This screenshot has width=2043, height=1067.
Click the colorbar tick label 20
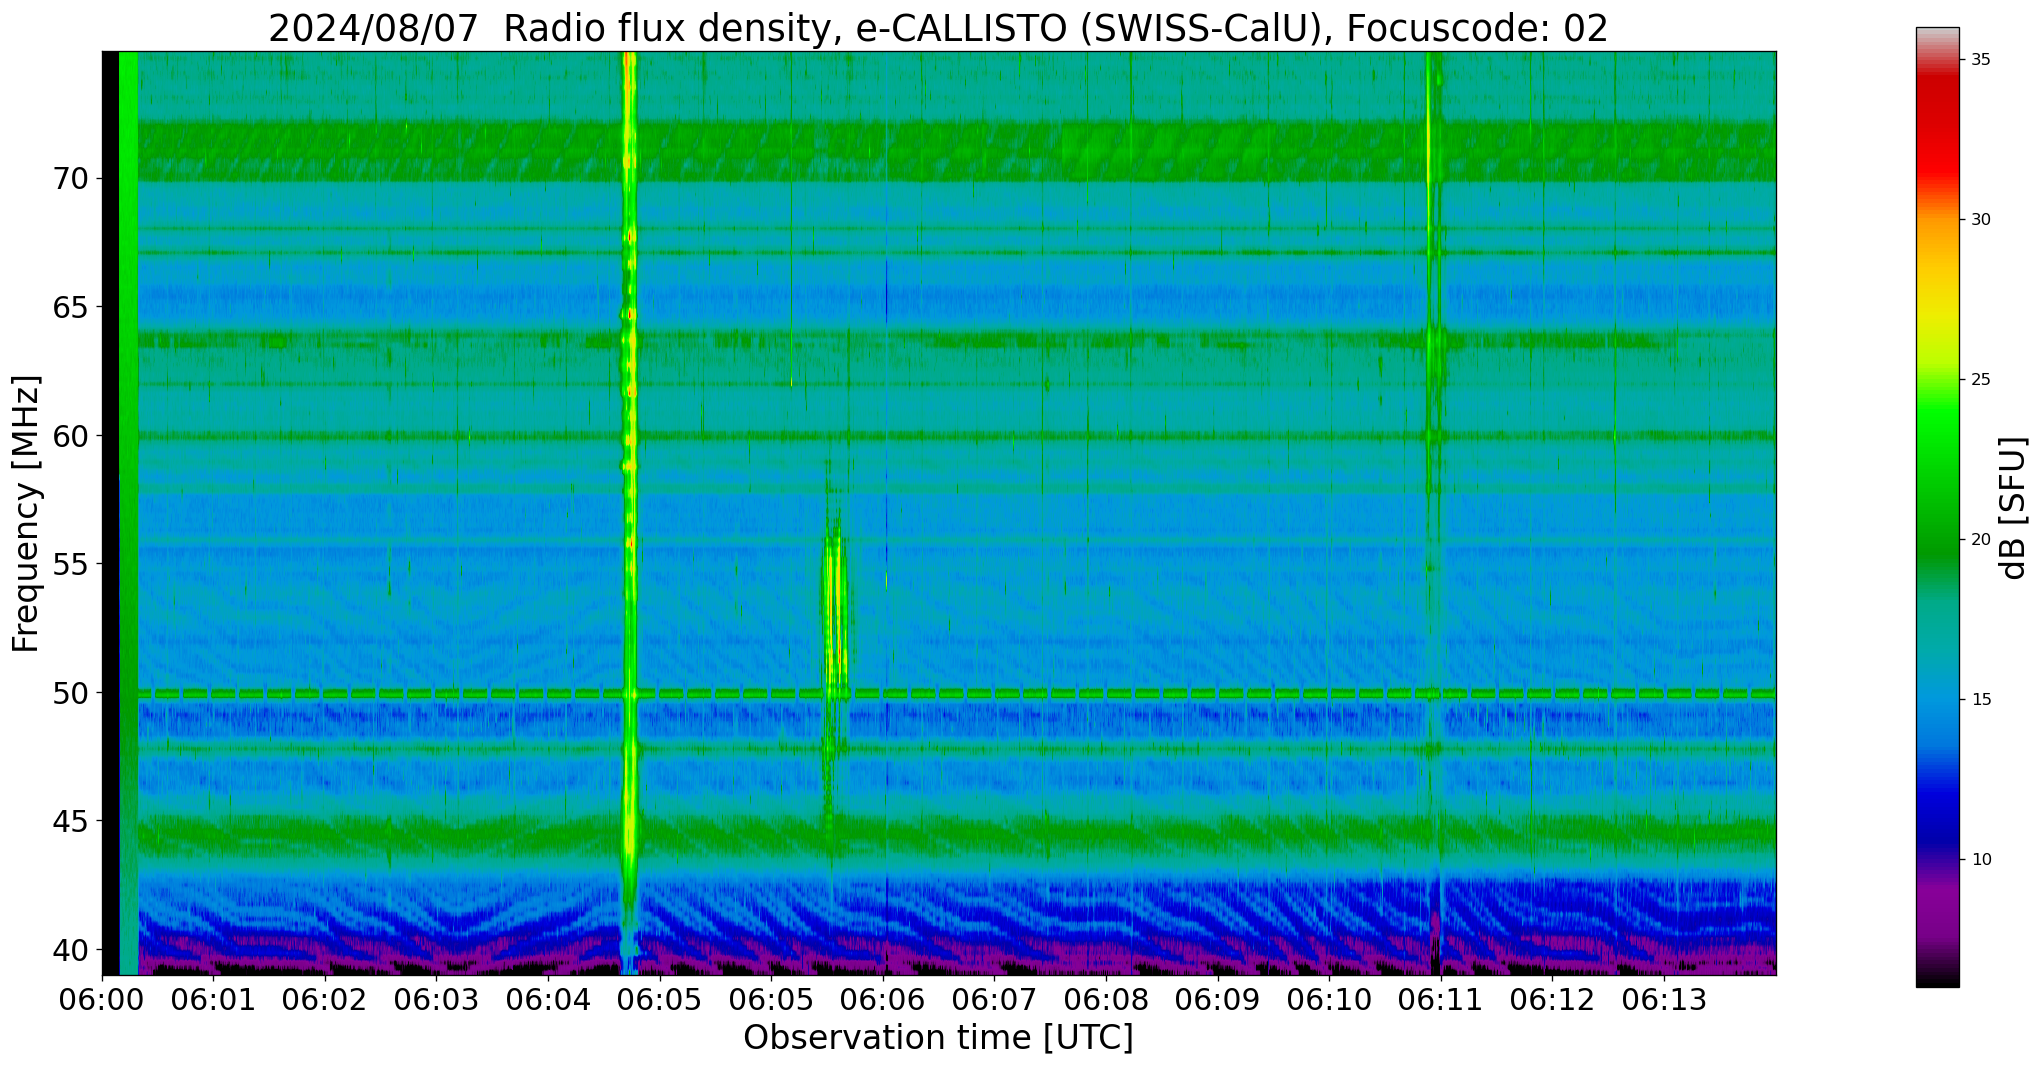click(x=1979, y=539)
